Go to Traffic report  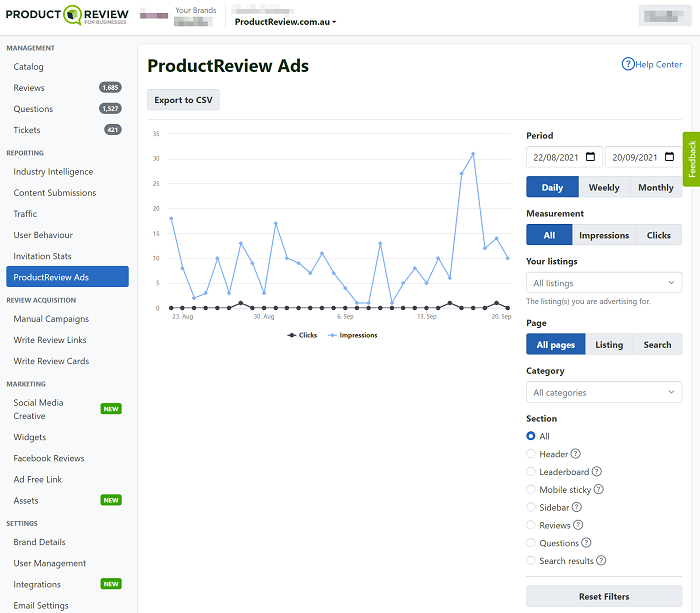pyautogui.click(x=67, y=213)
